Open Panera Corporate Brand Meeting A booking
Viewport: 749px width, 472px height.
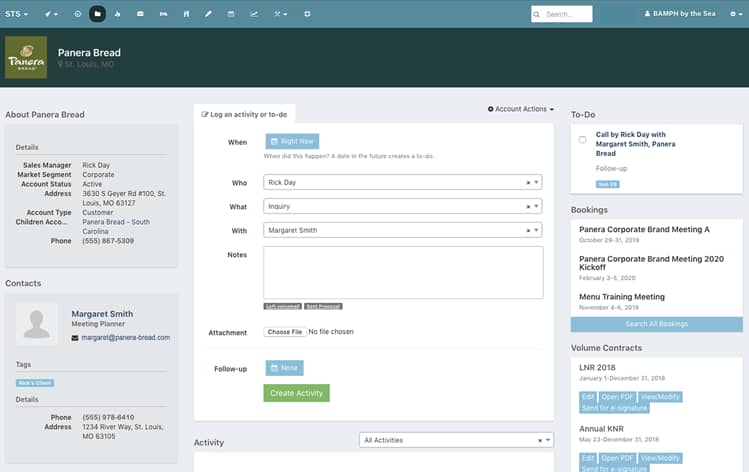pyautogui.click(x=644, y=230)
